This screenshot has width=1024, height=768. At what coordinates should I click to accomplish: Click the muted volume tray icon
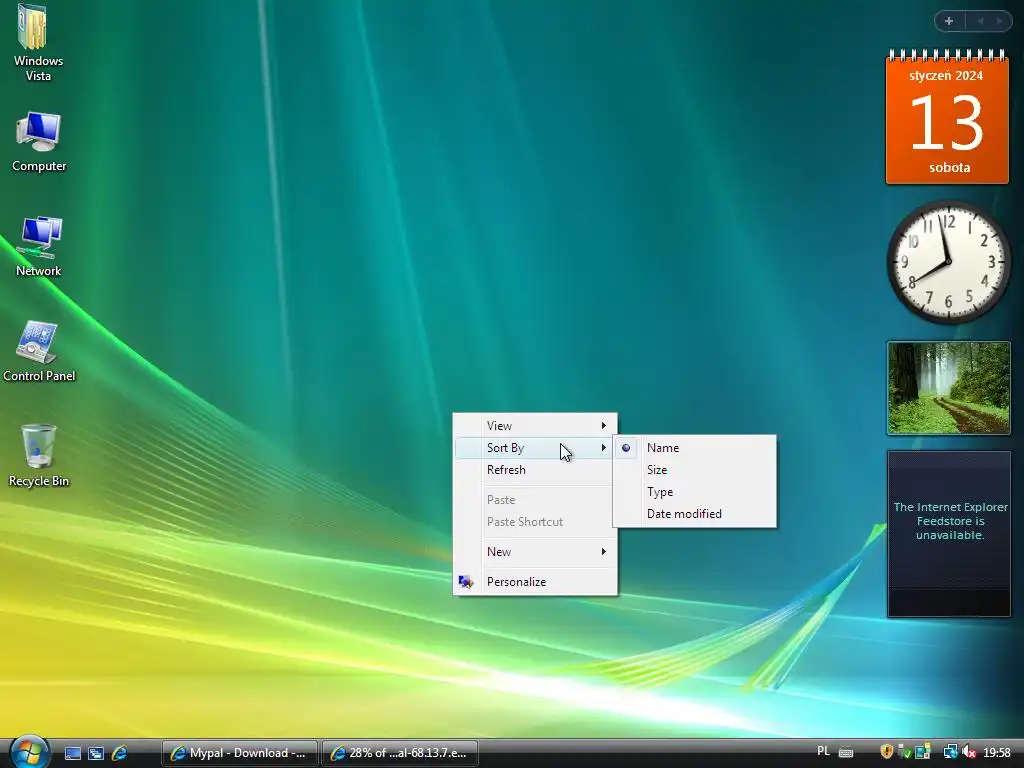click(969, 752)
